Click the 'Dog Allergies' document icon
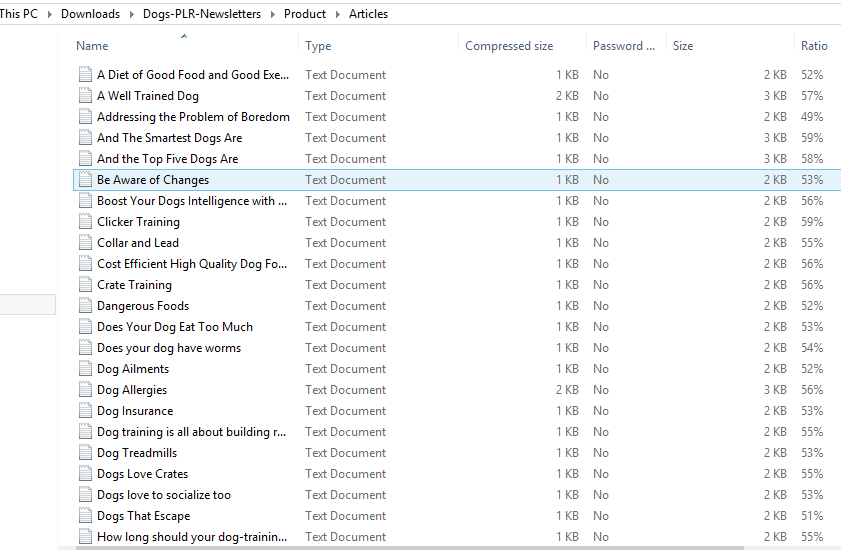Viewport: 841px width, 550px height. (85, 390)
